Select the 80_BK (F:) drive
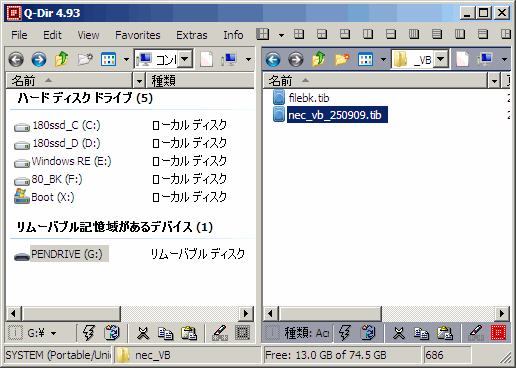This screenshot has width=516, height=368. point(48,180)
